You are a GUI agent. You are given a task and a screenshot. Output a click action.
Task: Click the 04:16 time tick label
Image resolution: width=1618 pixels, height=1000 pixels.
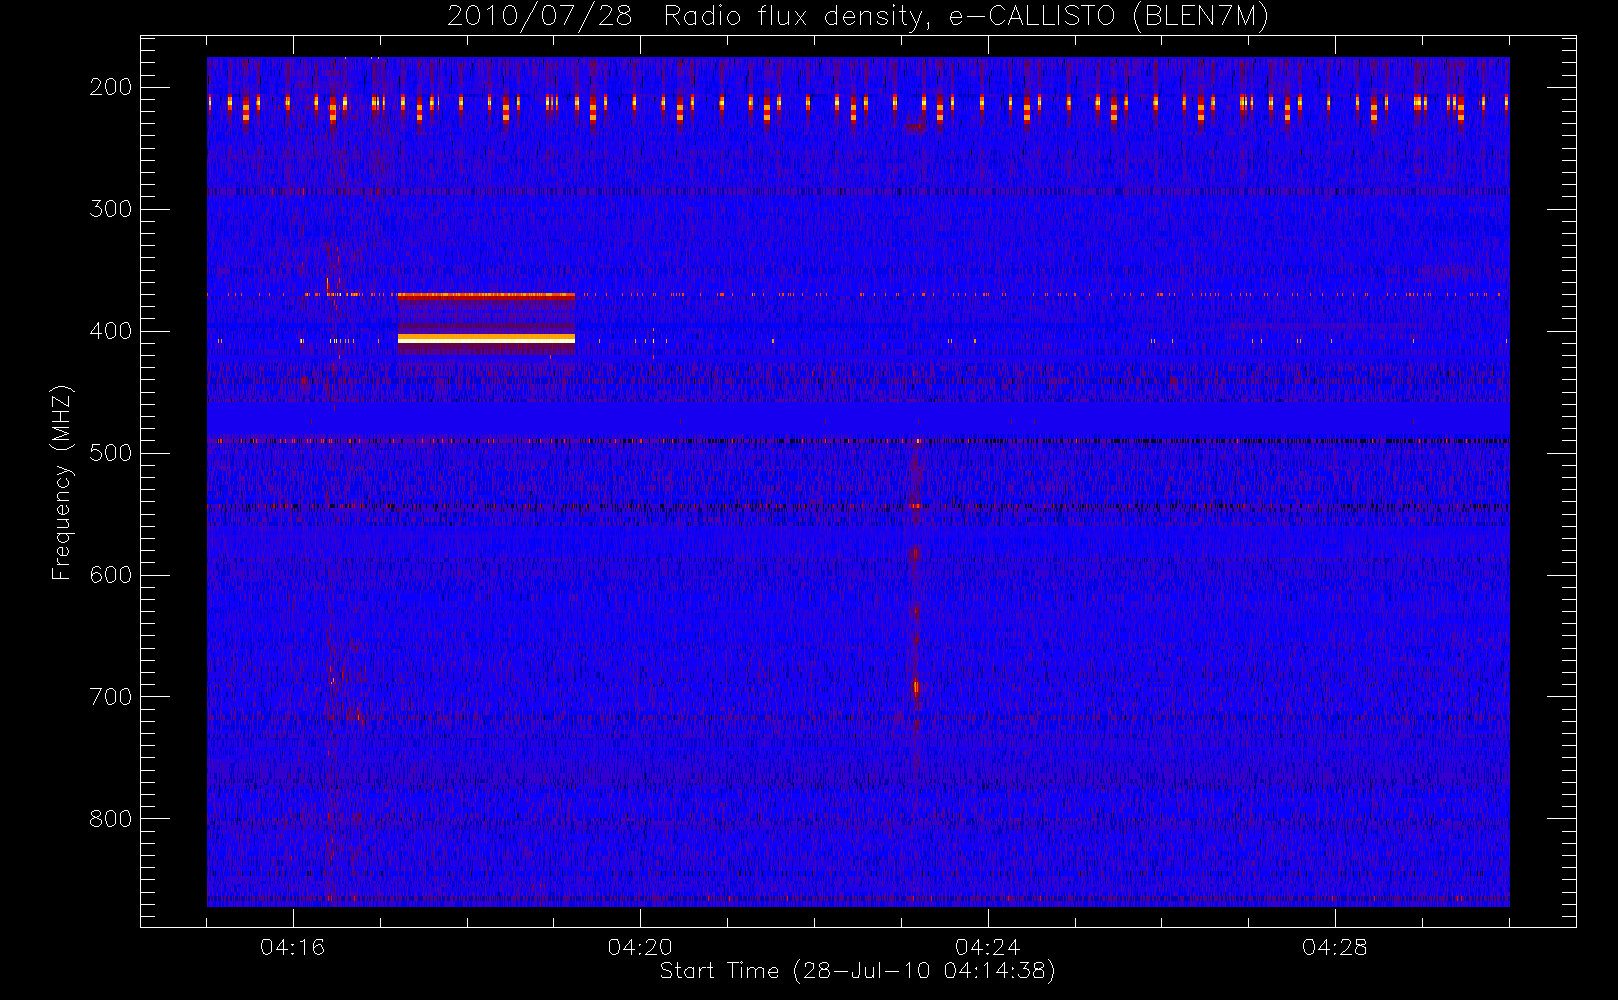tap(293, 947)
